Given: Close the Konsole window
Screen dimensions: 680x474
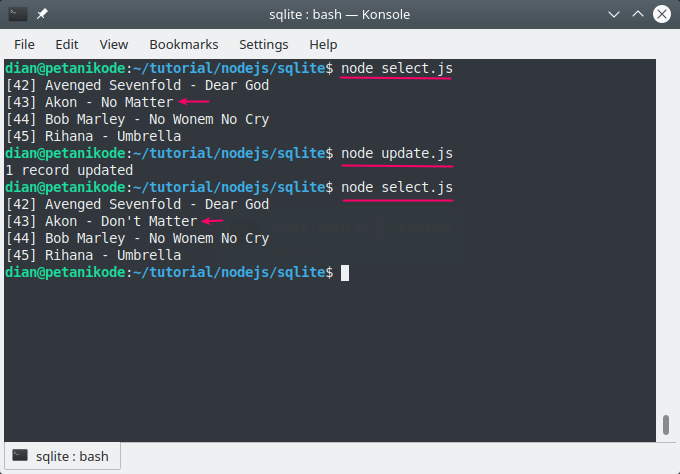Looking at the screenshot, I should (x=662, y=14).
